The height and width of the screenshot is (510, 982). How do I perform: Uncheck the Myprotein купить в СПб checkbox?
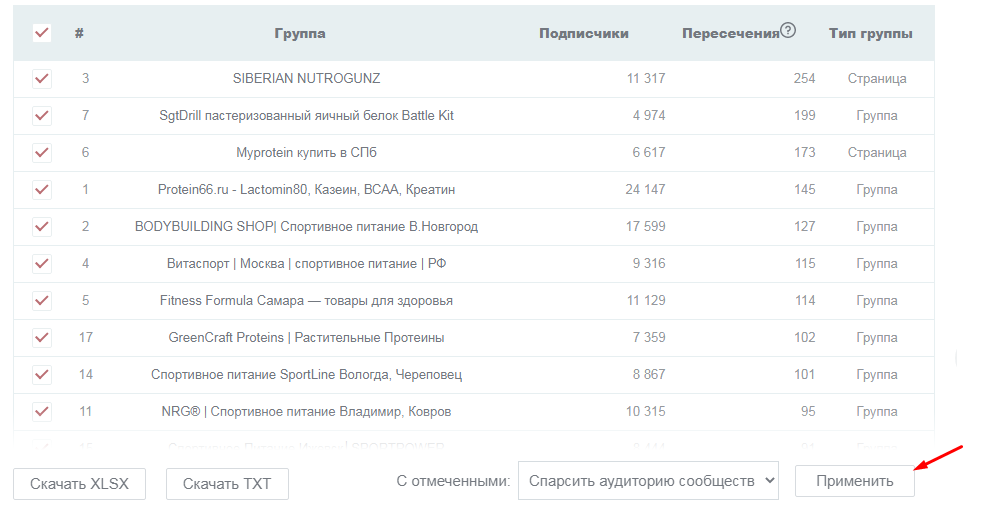click(x=42, y=153)
